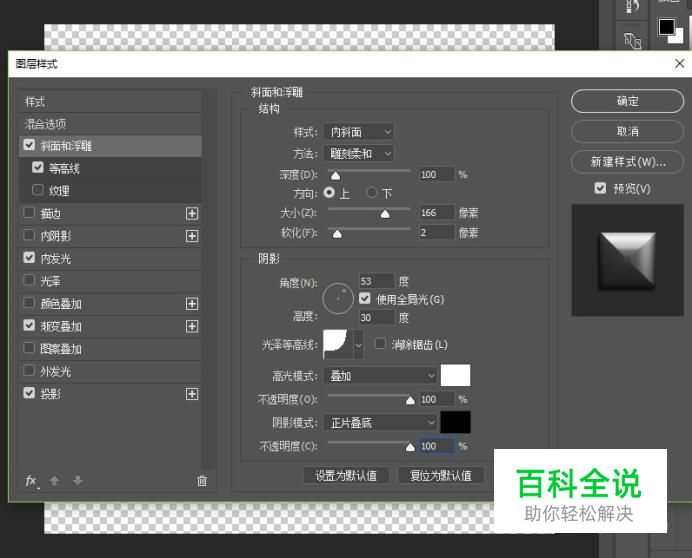The width and height of the screenshot is (692, 558).
Task: Add another 投影 effect plus icon
Action: click(192, 394)
